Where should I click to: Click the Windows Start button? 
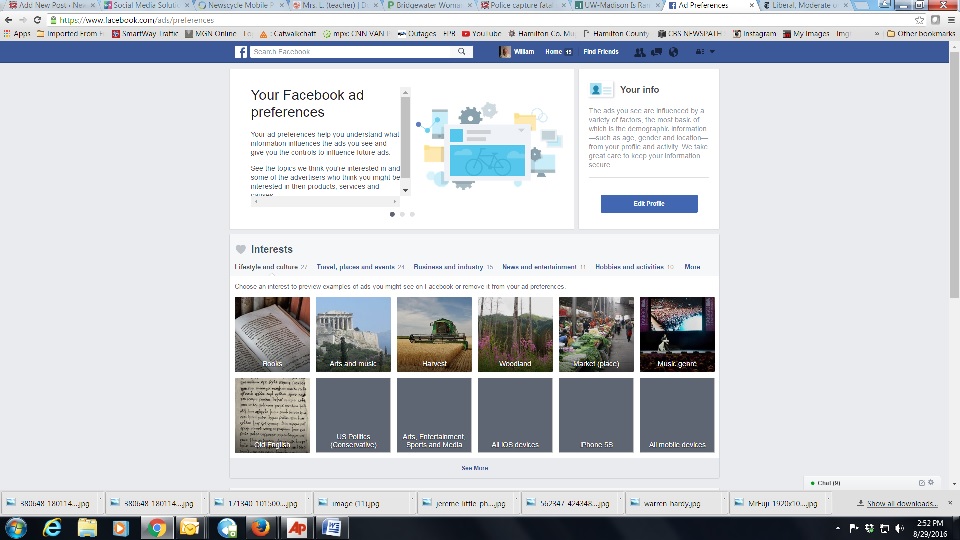[16, 528]
